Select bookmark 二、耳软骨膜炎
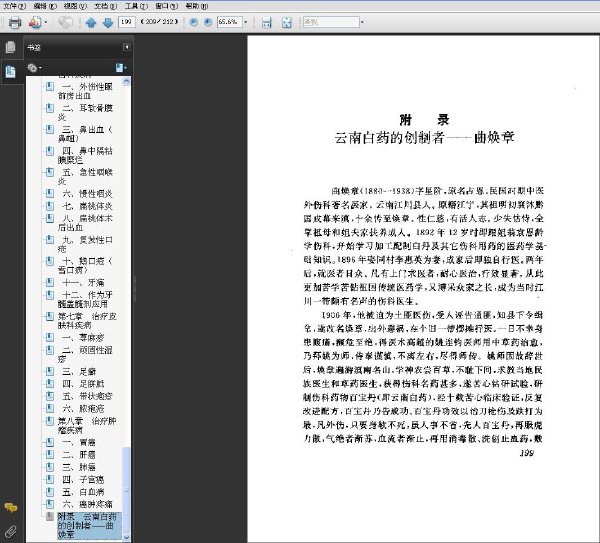 pyautogui.click(x=85, y=113)
